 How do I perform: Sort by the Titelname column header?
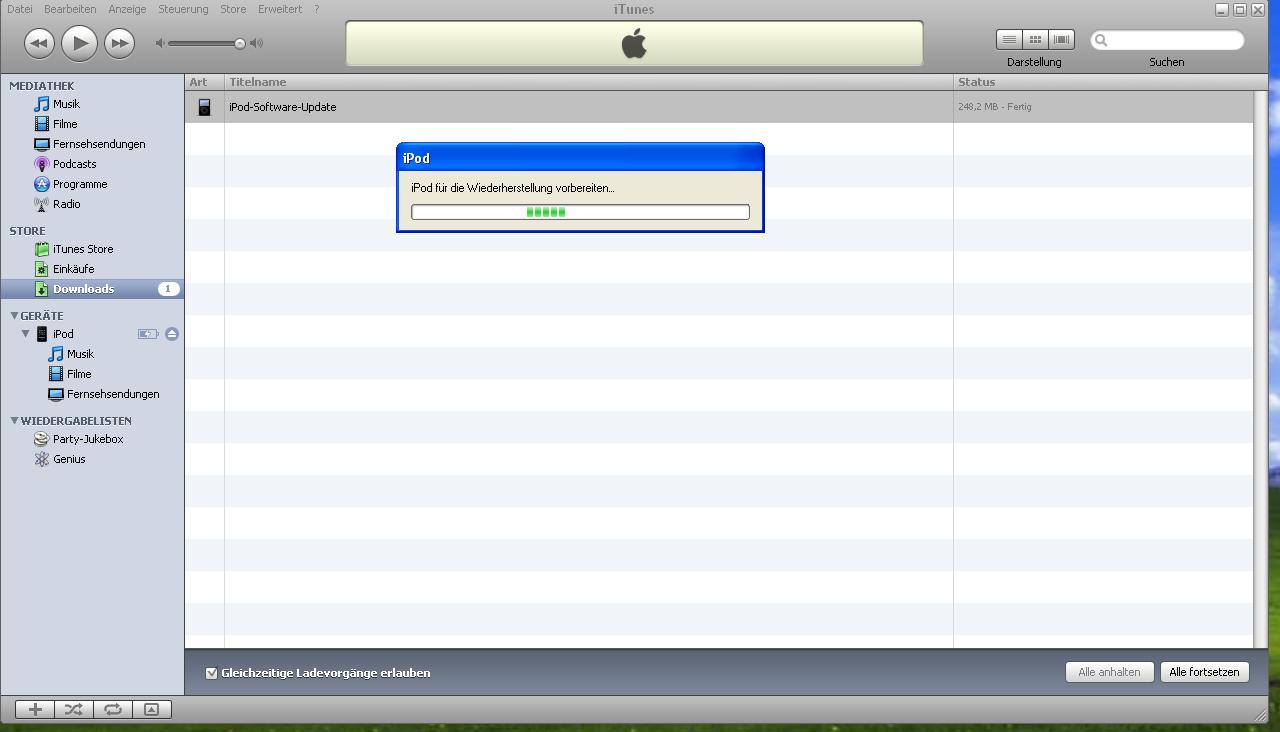point(589,82)
